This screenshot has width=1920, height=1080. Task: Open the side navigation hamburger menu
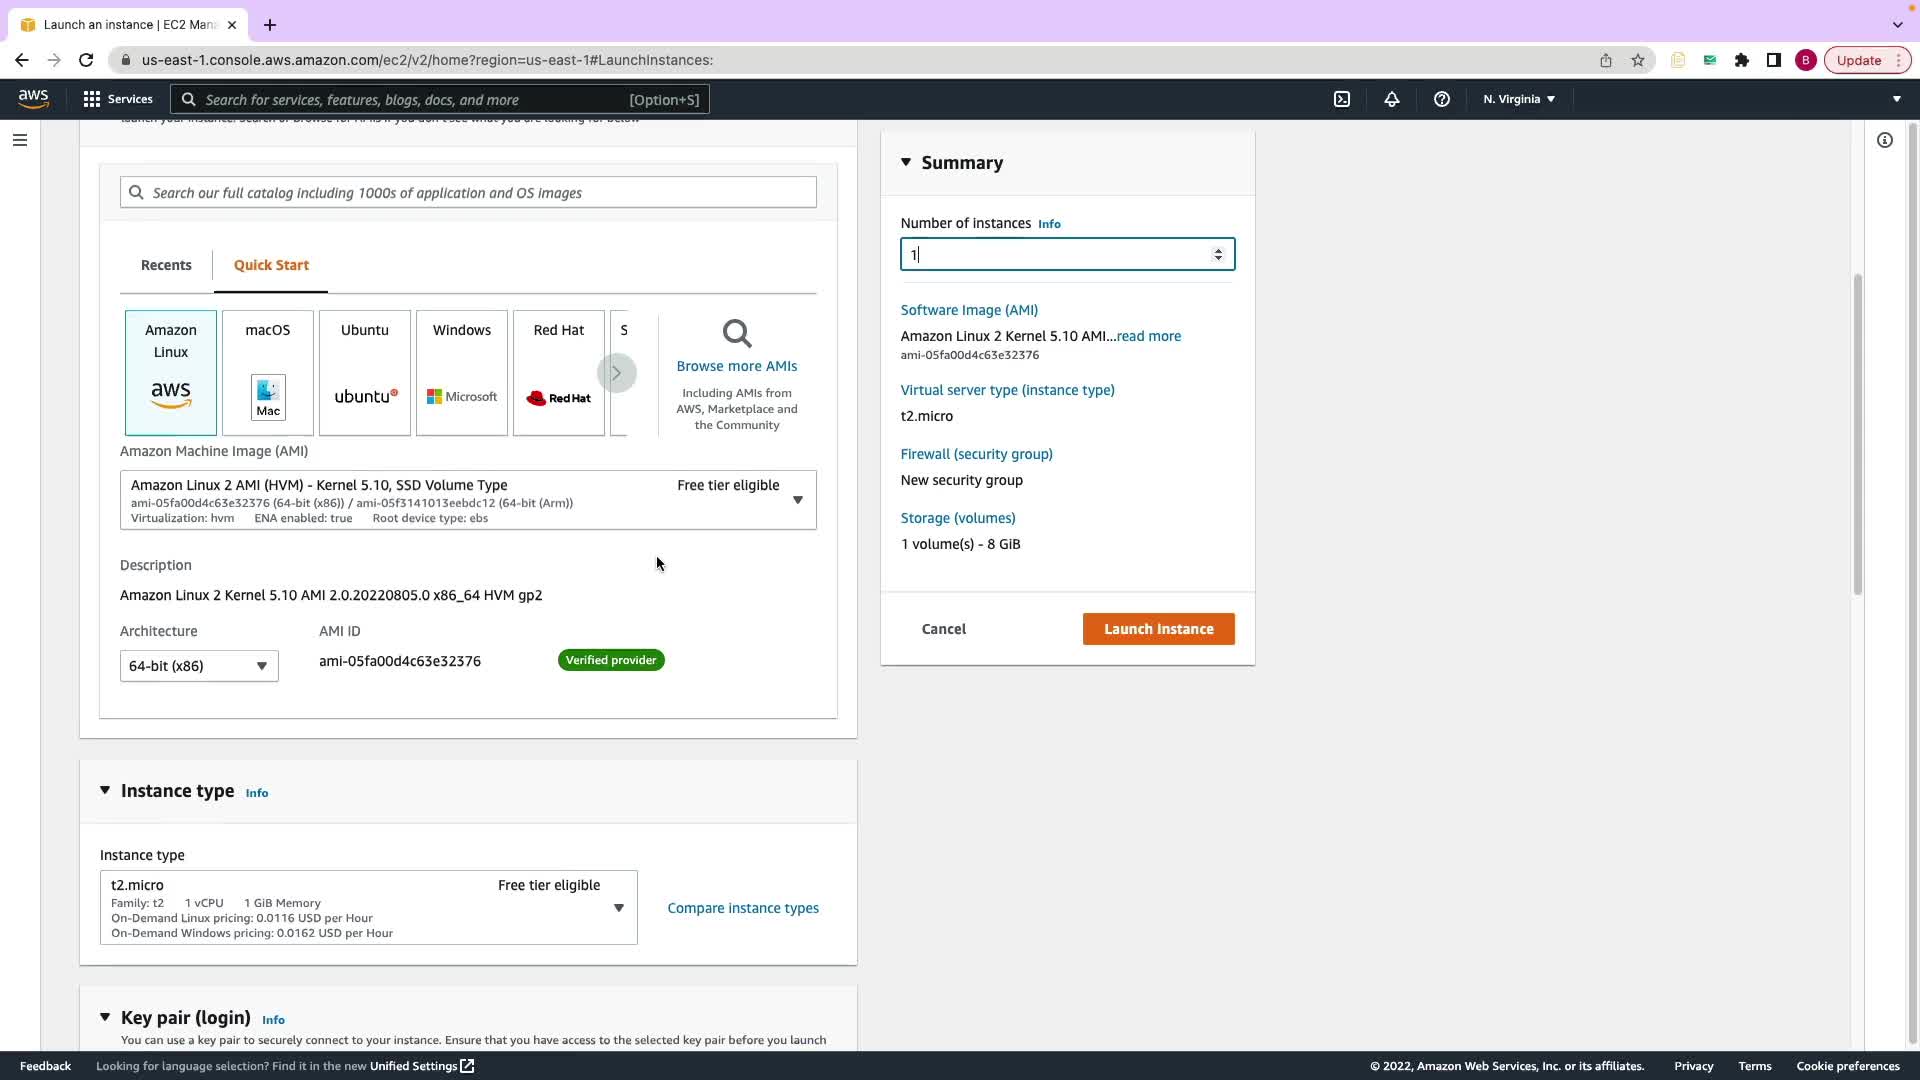pyautogui.click(x=20, y=140)
